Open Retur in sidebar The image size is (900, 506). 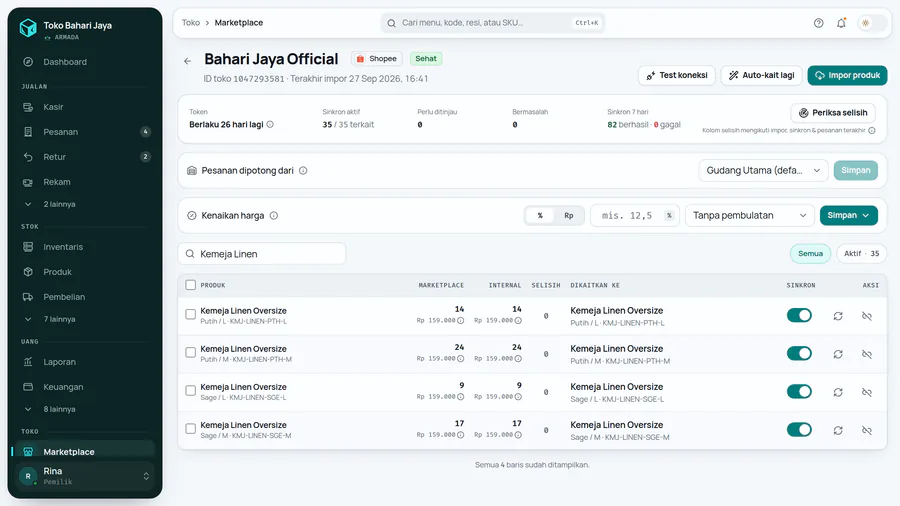pyautogui.click(x=85, y=157)
